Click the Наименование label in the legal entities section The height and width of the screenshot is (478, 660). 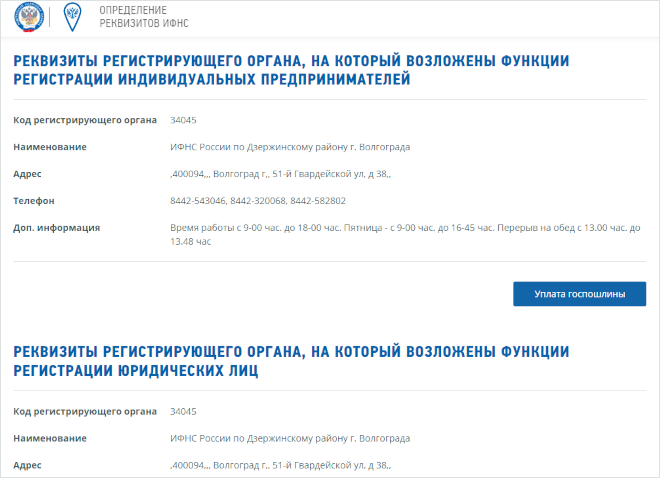[x=50, y=438]
